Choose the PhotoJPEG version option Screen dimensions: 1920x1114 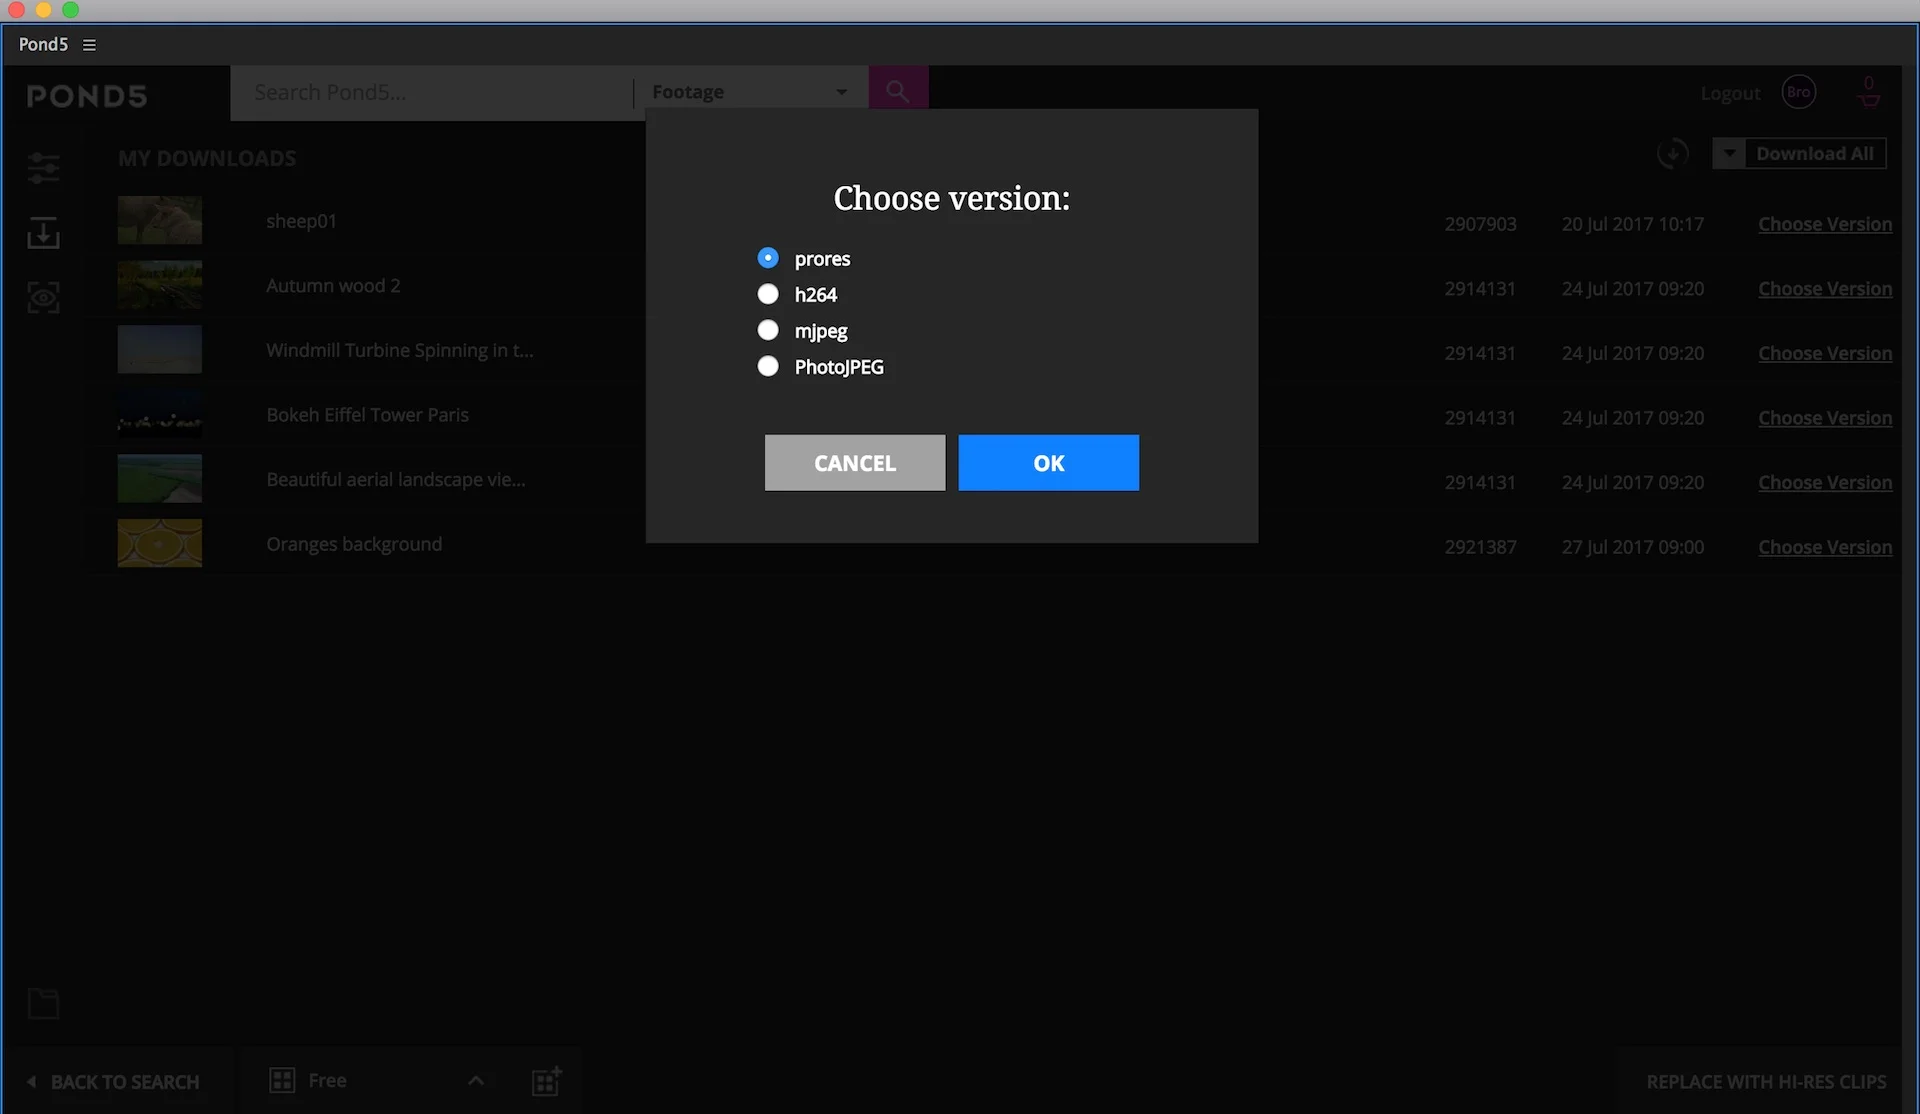pos(768,366)
